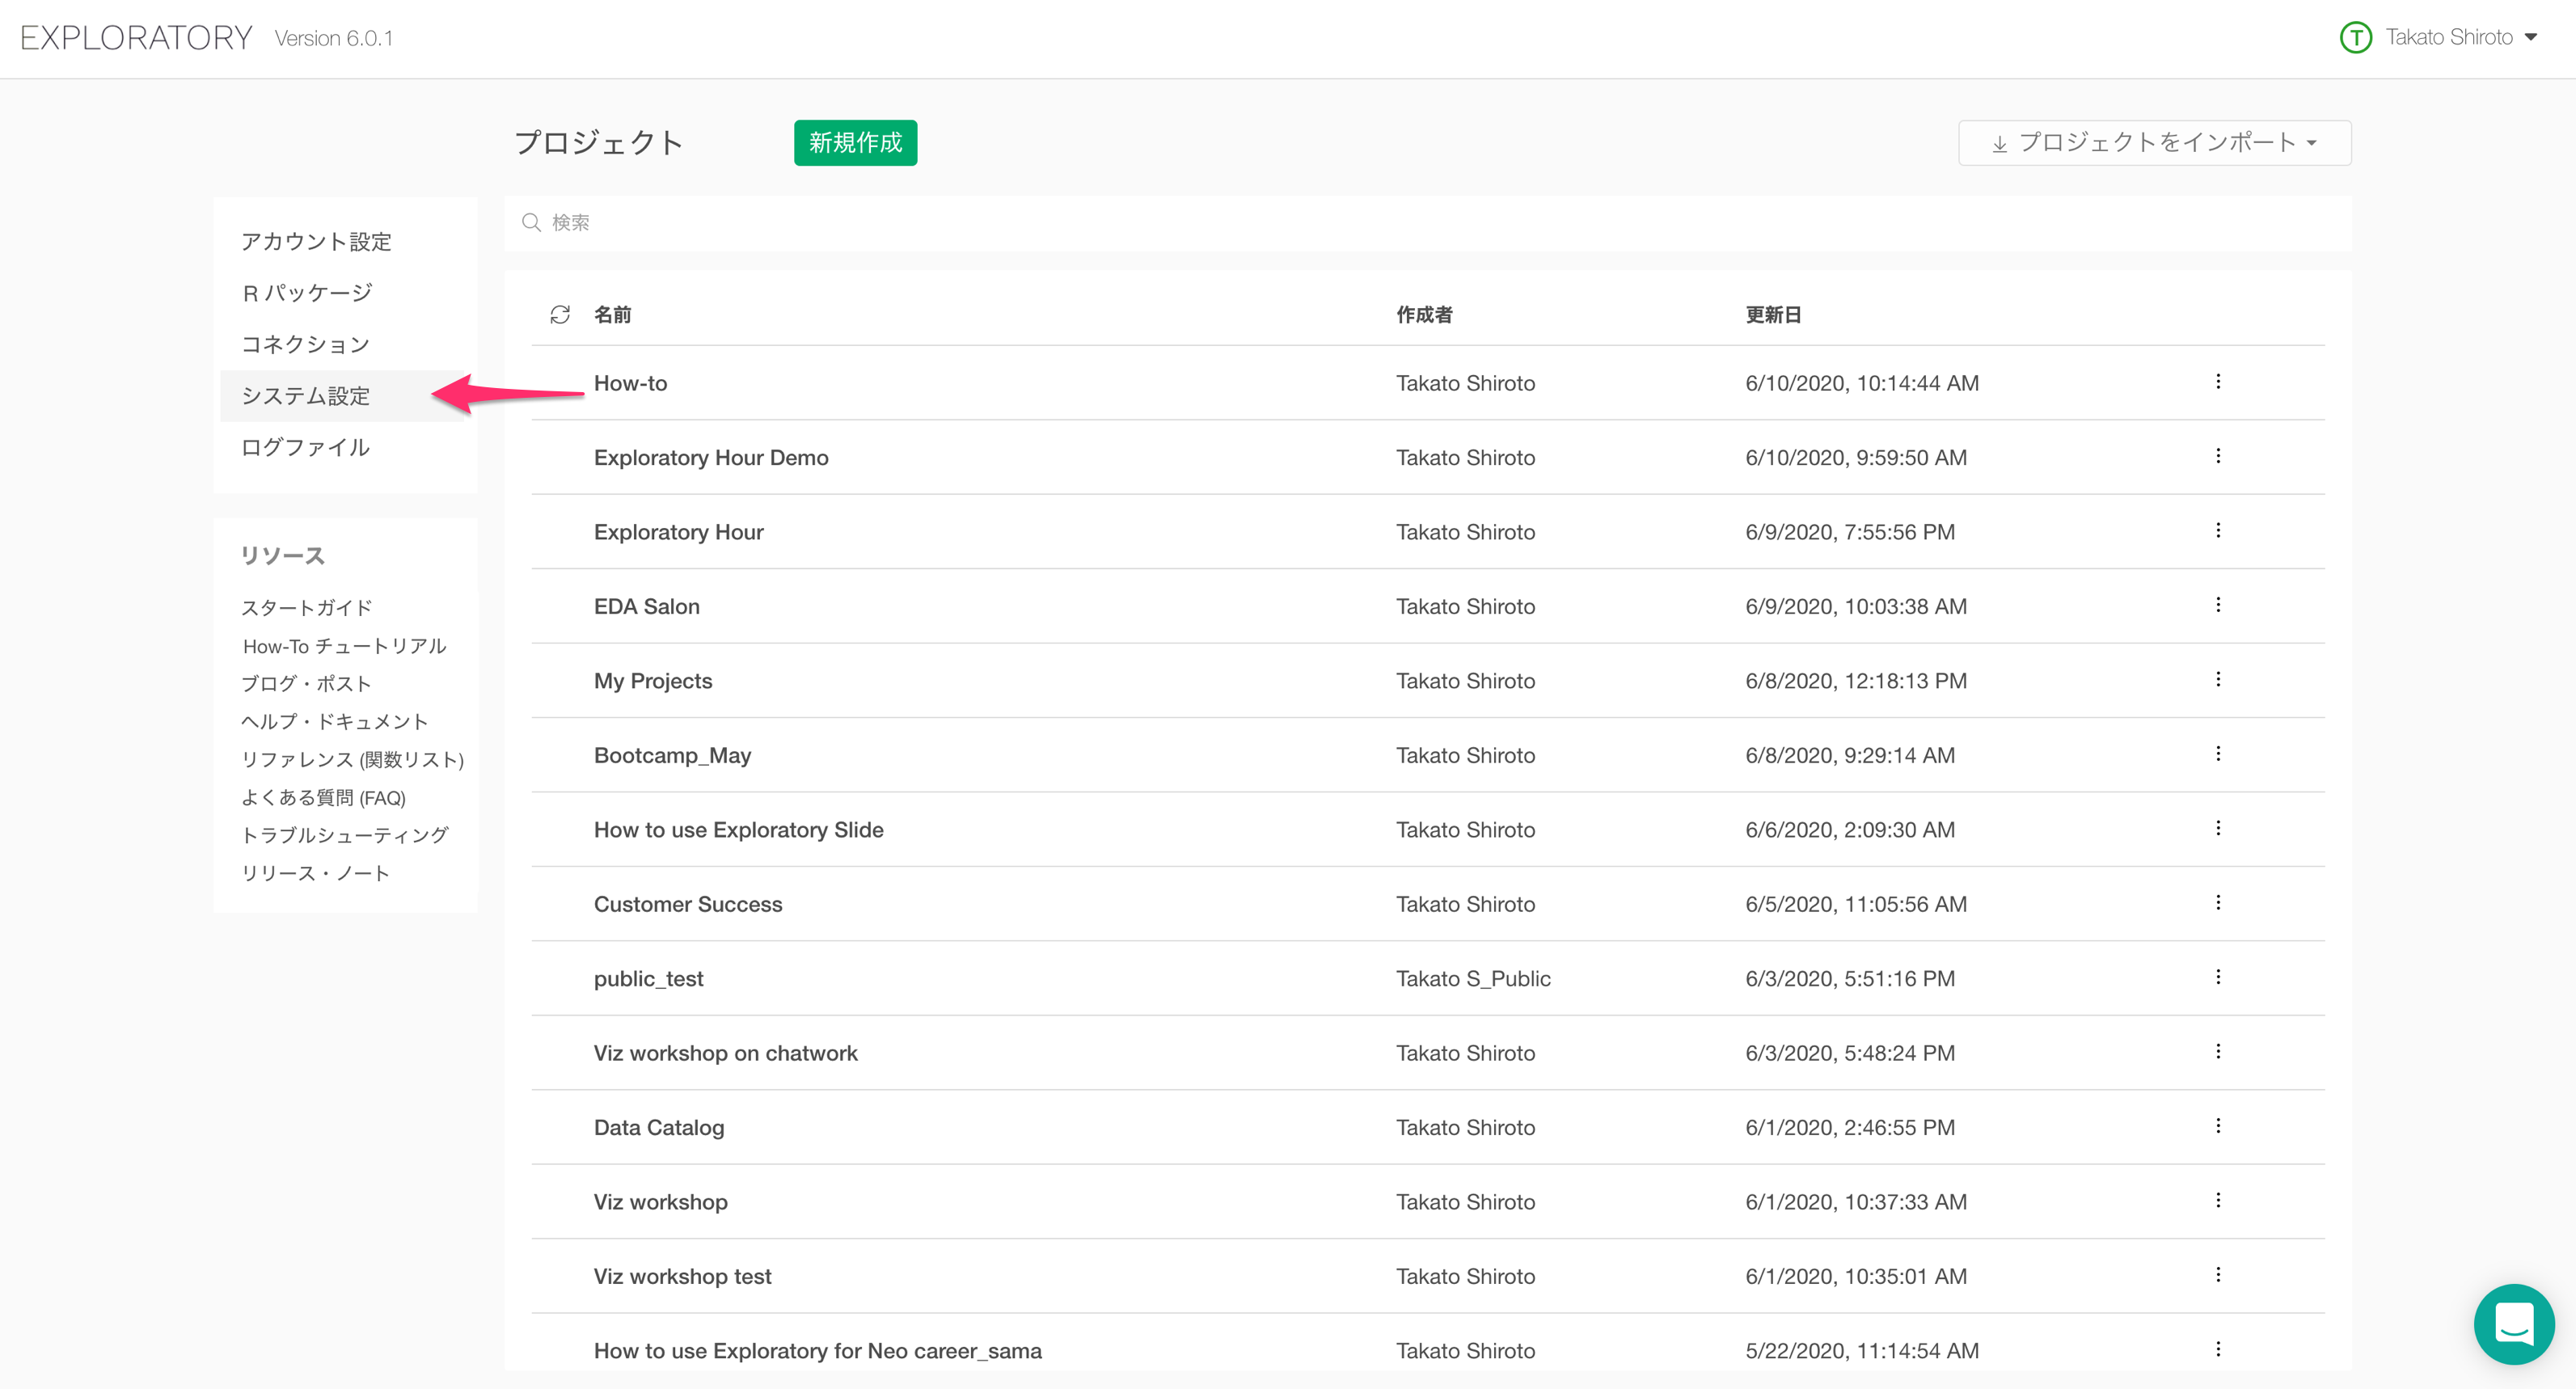Open the Viz workshop test project
The width and height of the screenshot is (2576, 1389).
pos(682,1276)
